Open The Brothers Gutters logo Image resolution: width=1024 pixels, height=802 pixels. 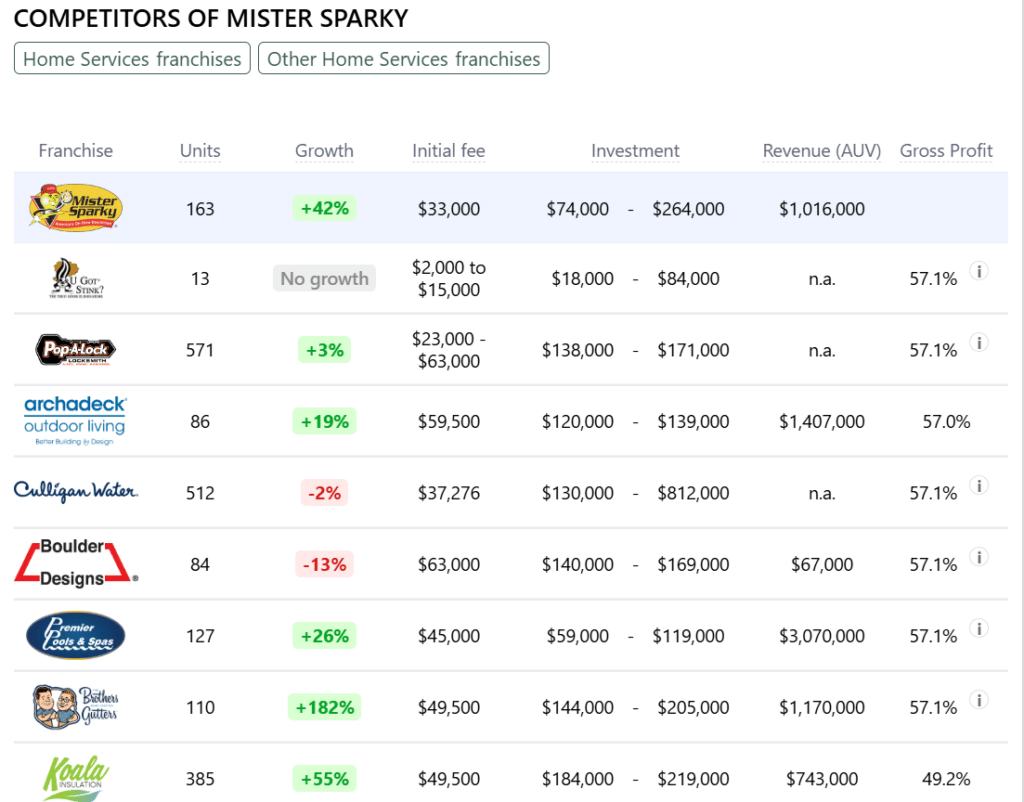[76, 707]
